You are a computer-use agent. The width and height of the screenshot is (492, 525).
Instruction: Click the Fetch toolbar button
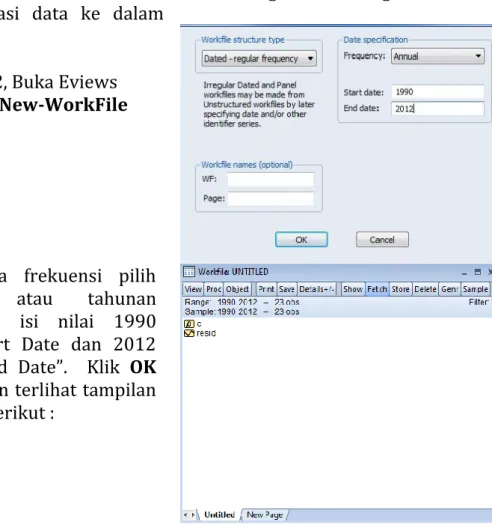(x=377, y=289)
